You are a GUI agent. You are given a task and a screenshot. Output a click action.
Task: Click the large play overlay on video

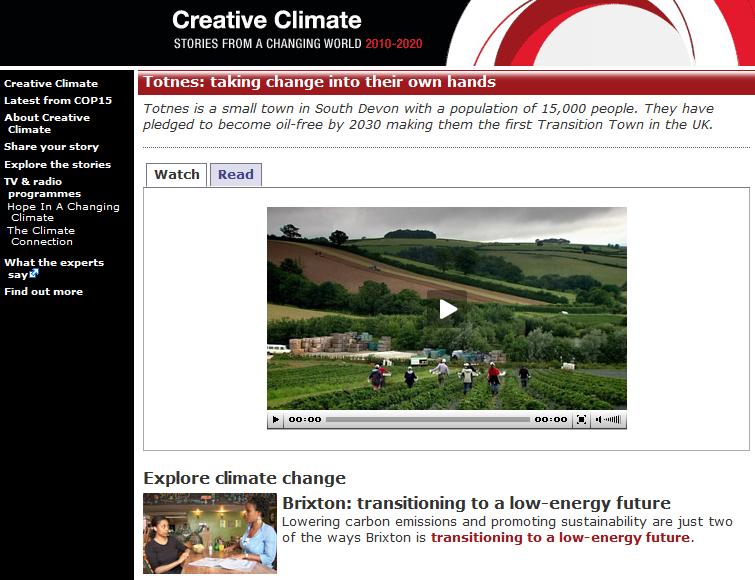[x=447, y=309]
